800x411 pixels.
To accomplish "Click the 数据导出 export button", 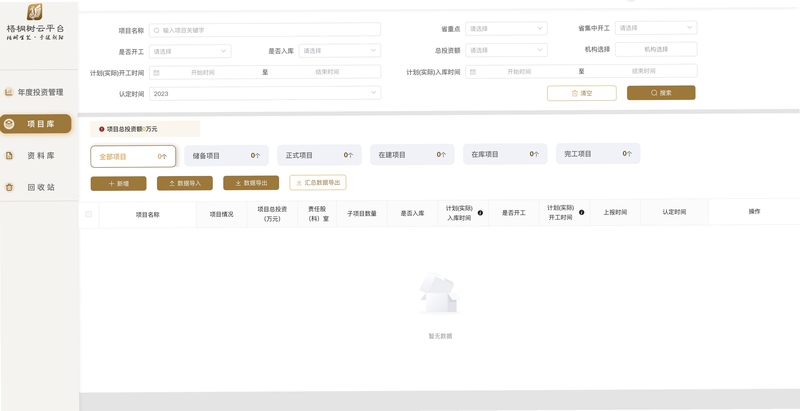I will coord(251,183).
